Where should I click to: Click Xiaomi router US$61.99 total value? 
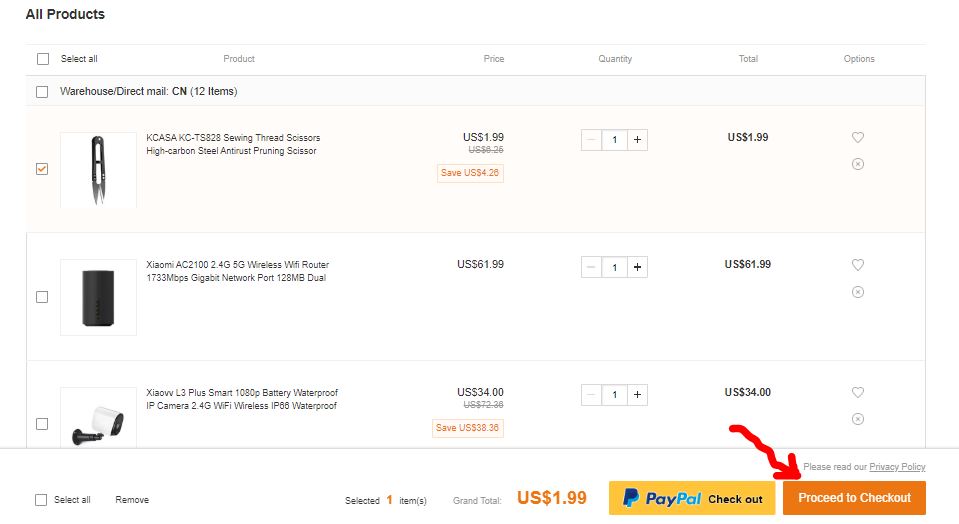(x=747, y=265)
